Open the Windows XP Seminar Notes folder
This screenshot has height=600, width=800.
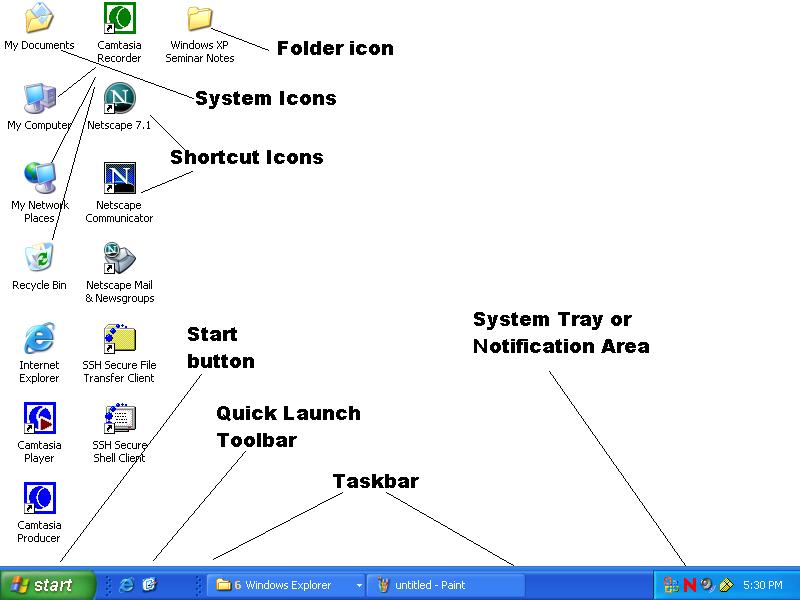tap(199, 20)
